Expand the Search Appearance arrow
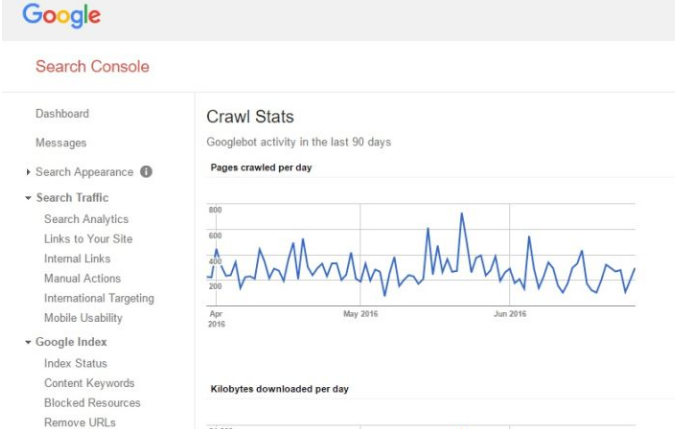 pos(28,172)
